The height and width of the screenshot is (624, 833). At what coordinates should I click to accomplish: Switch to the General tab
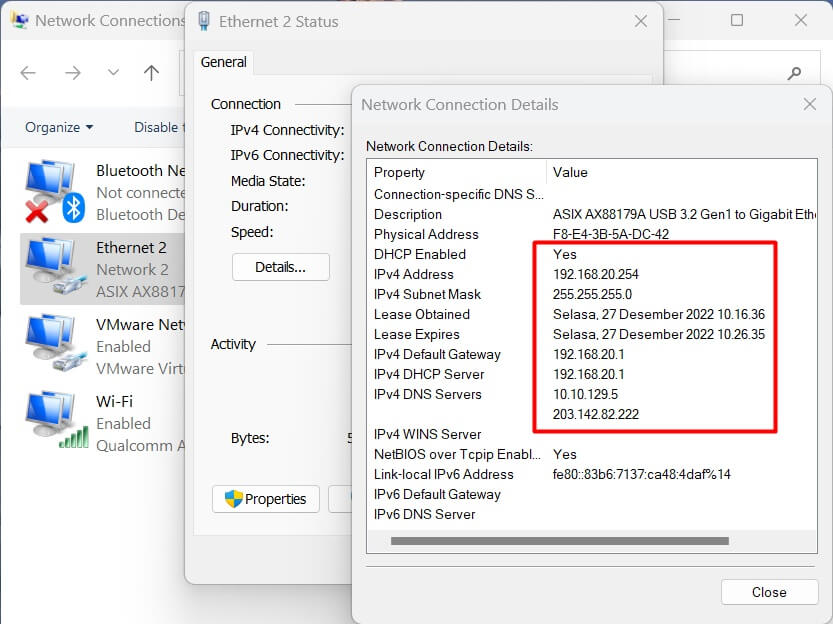pos(223,62)
